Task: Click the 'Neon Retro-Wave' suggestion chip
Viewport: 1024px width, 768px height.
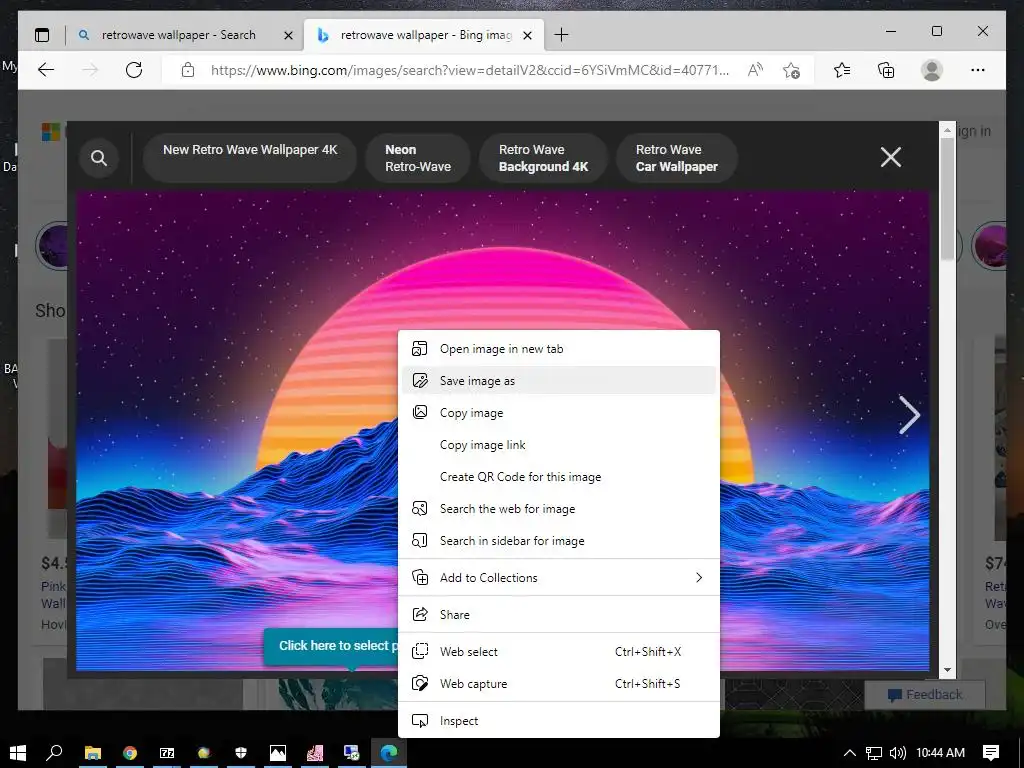Action: click(418, 157)
